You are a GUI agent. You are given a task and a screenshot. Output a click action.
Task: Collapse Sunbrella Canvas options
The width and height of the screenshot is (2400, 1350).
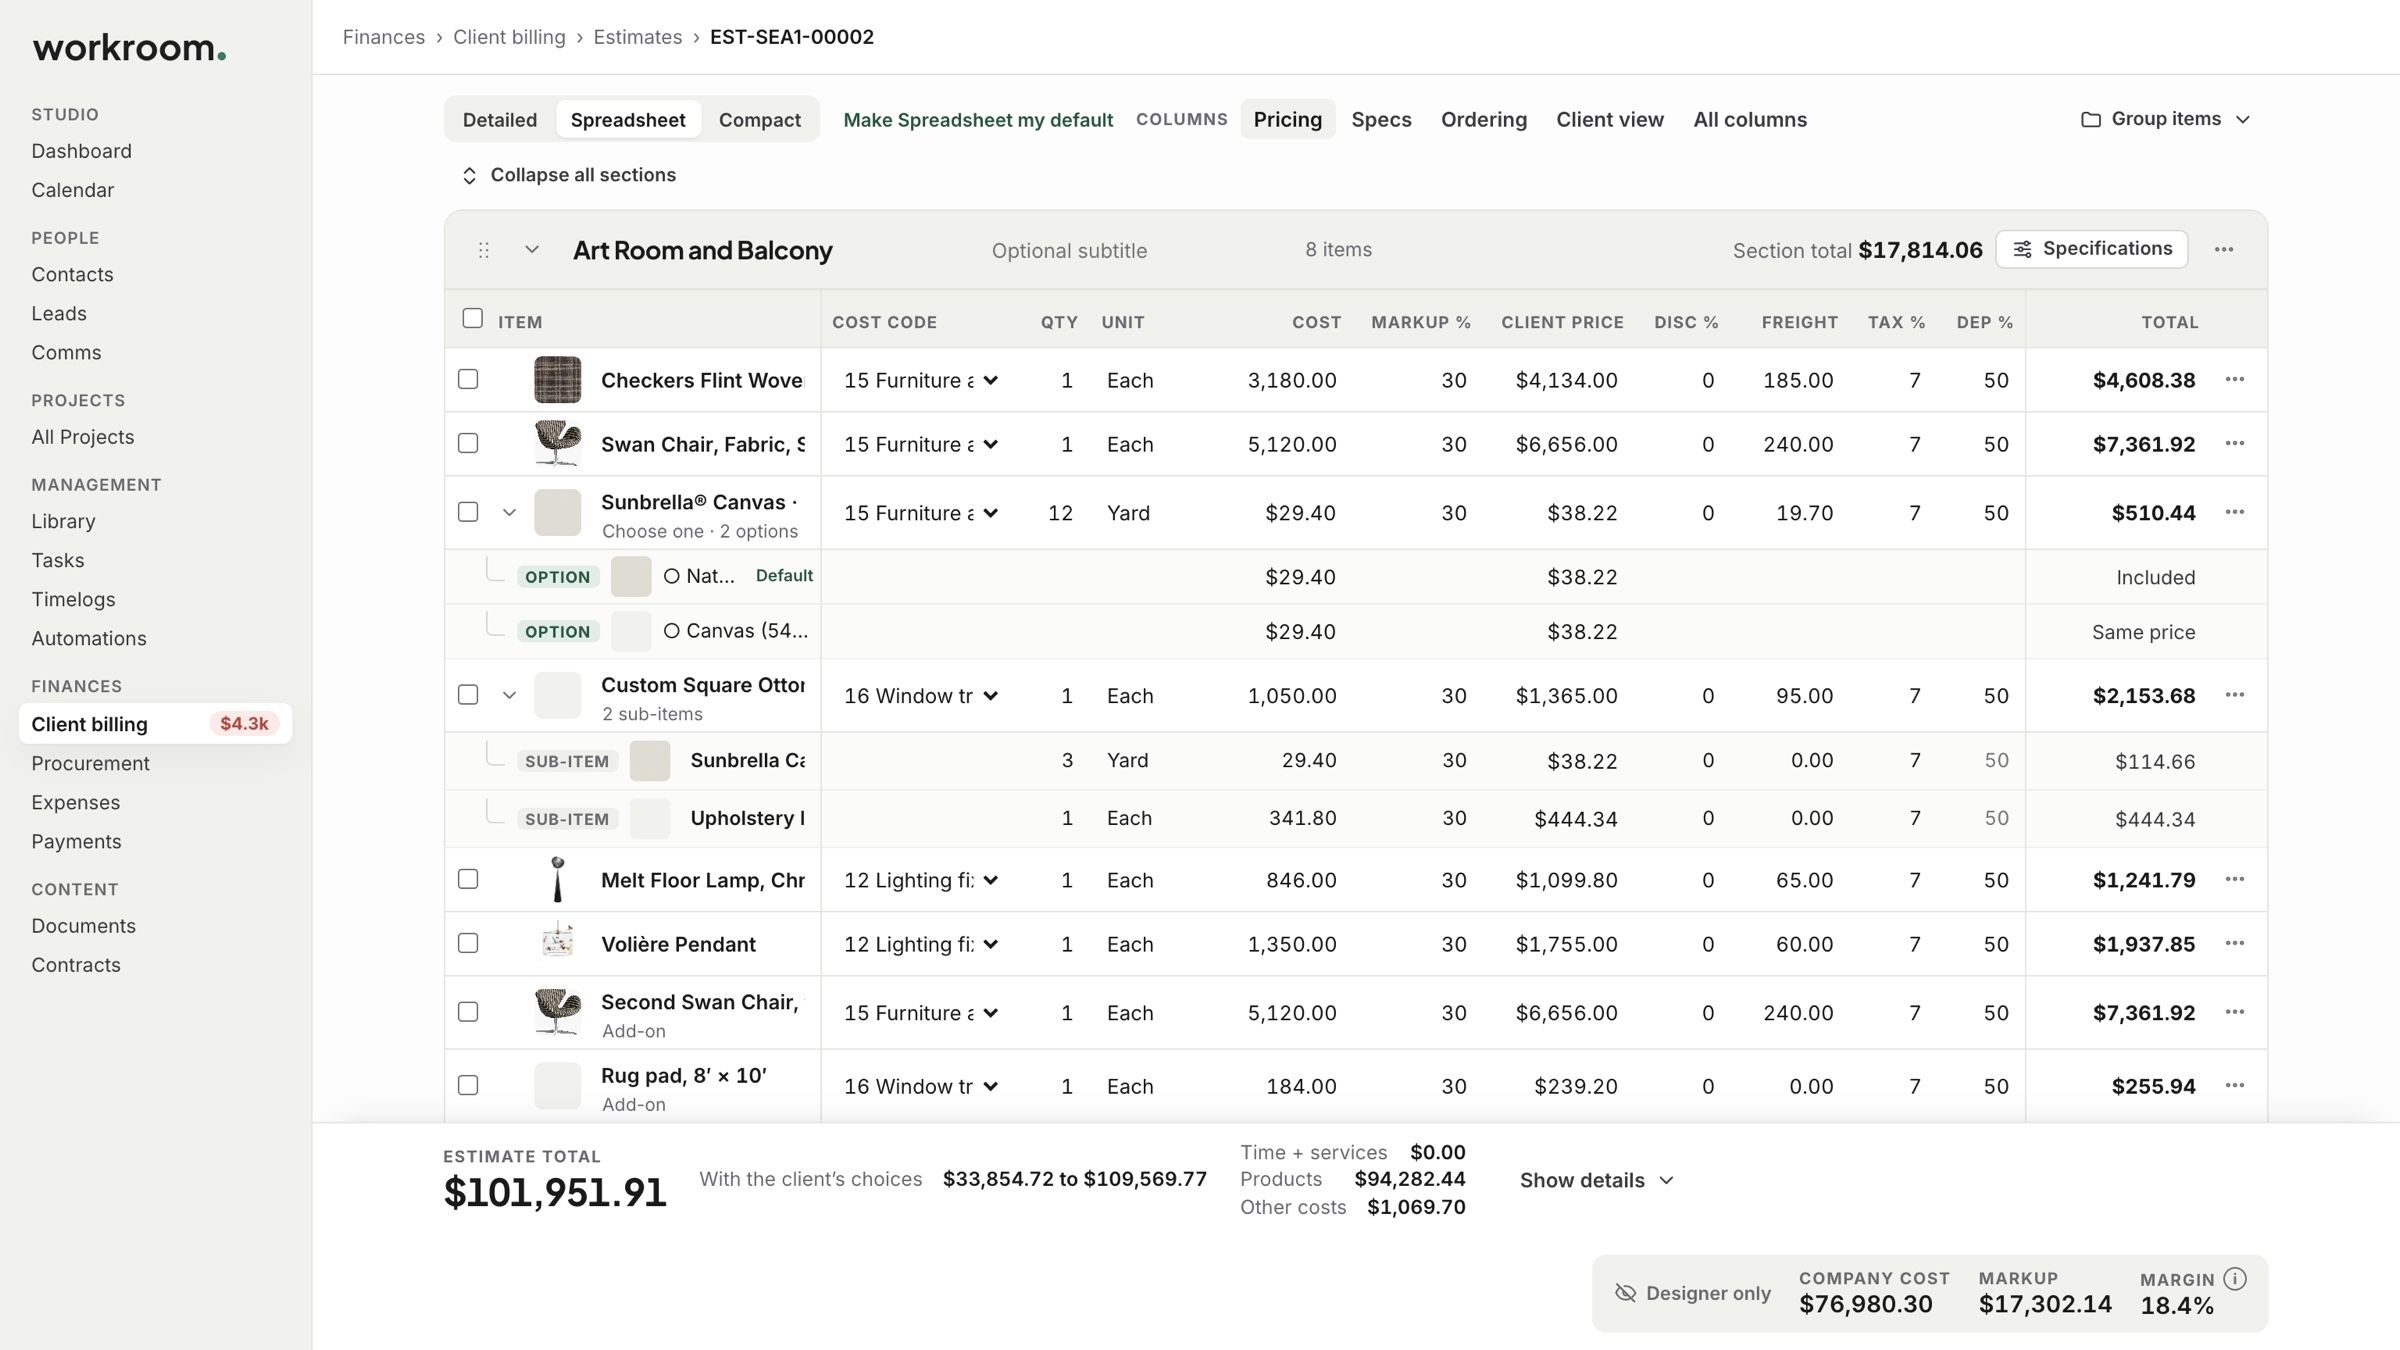coord(509,513)
